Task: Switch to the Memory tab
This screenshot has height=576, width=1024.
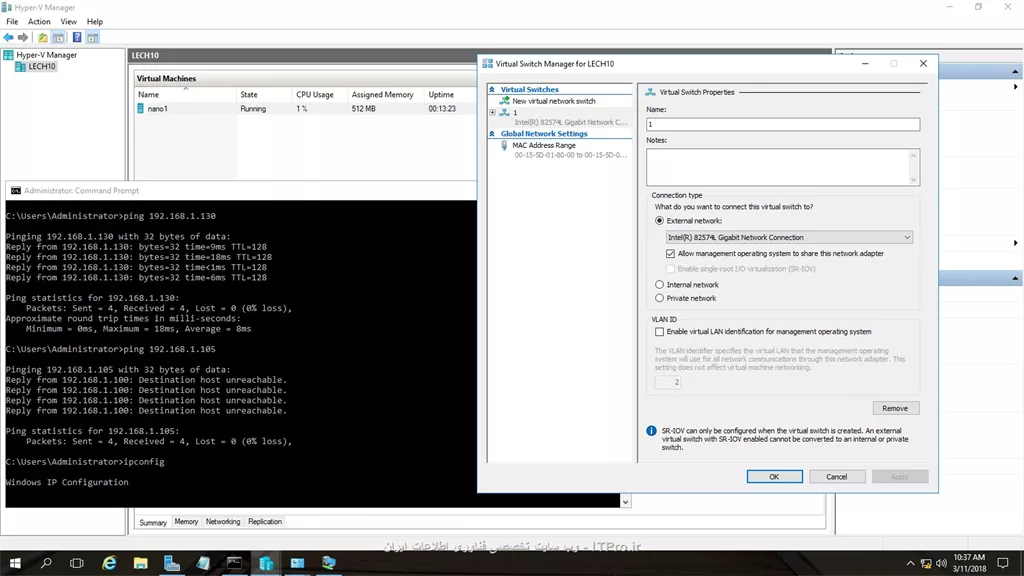Action: click(186, 522)
